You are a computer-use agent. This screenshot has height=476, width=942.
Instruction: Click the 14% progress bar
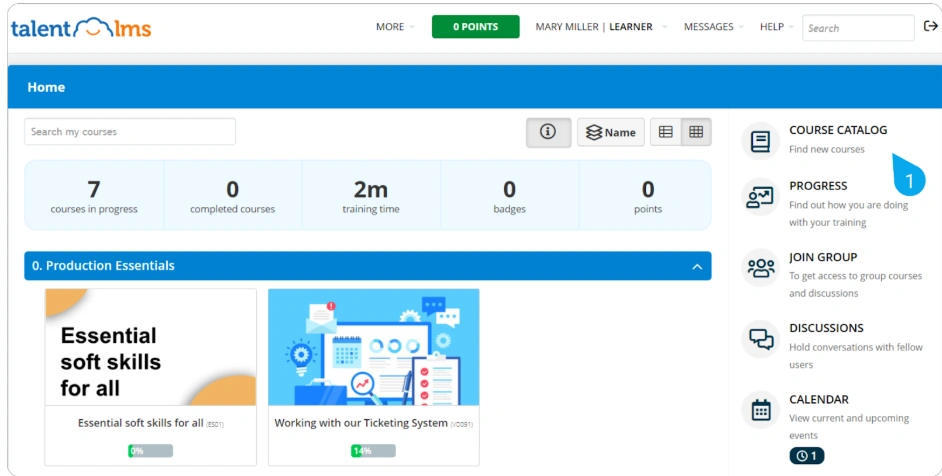[x=373, y=451]
